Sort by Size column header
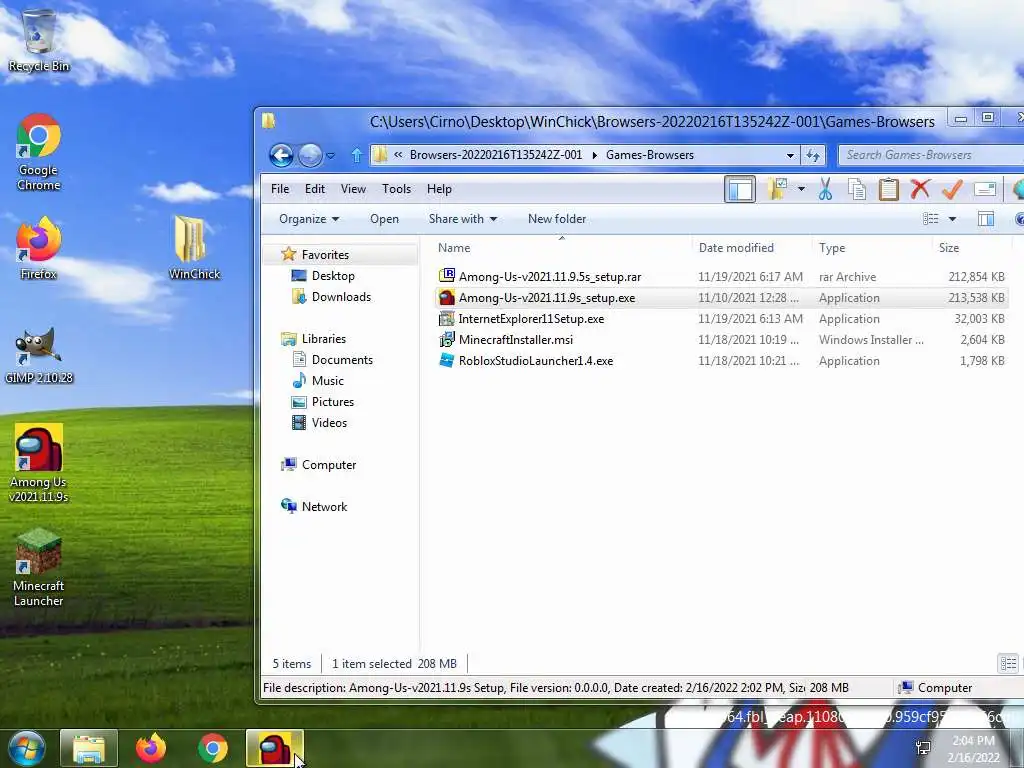This screenshot has width=1024, height=768. click(972, 248)
